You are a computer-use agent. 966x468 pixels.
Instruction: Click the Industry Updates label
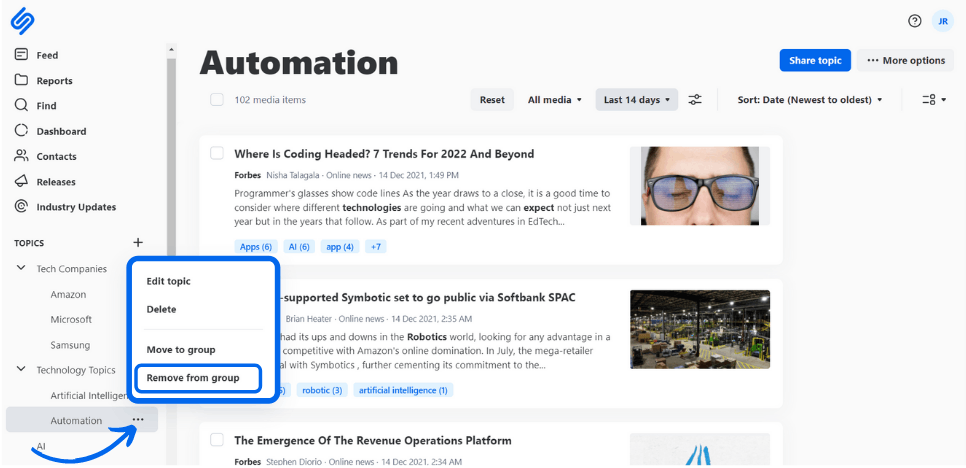coord(76,207)
